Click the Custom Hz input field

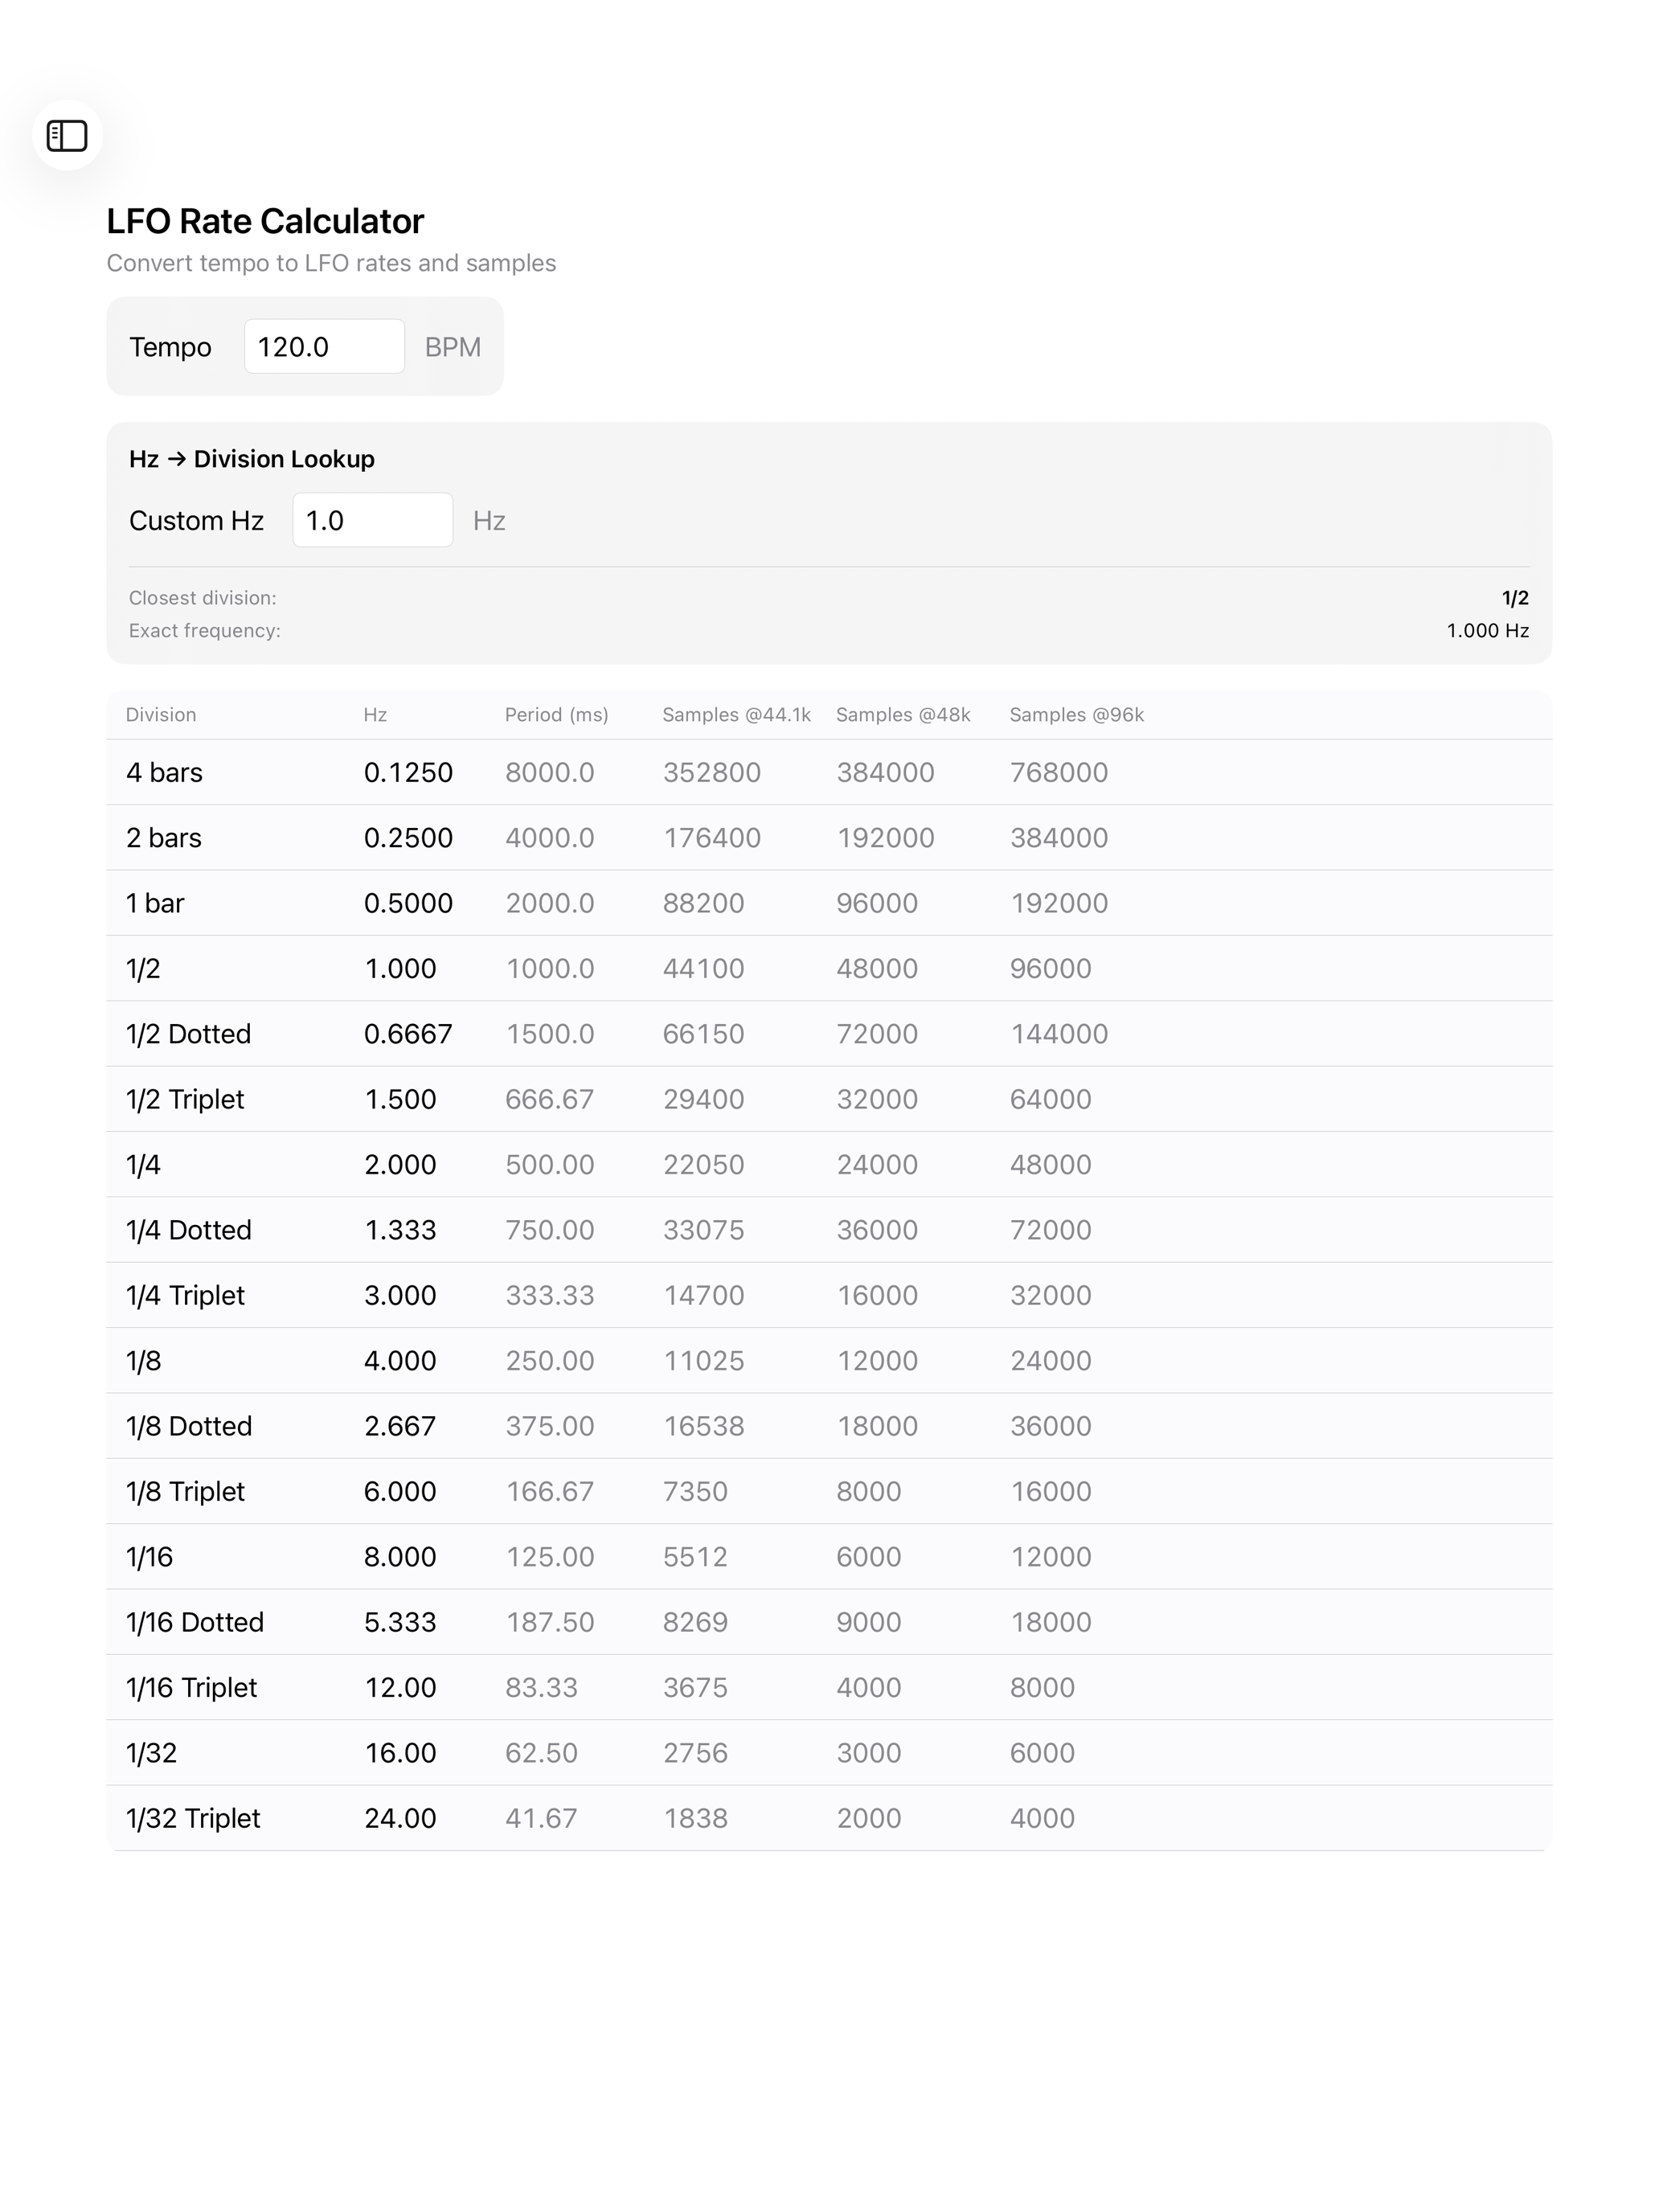(x=372, y=520)
